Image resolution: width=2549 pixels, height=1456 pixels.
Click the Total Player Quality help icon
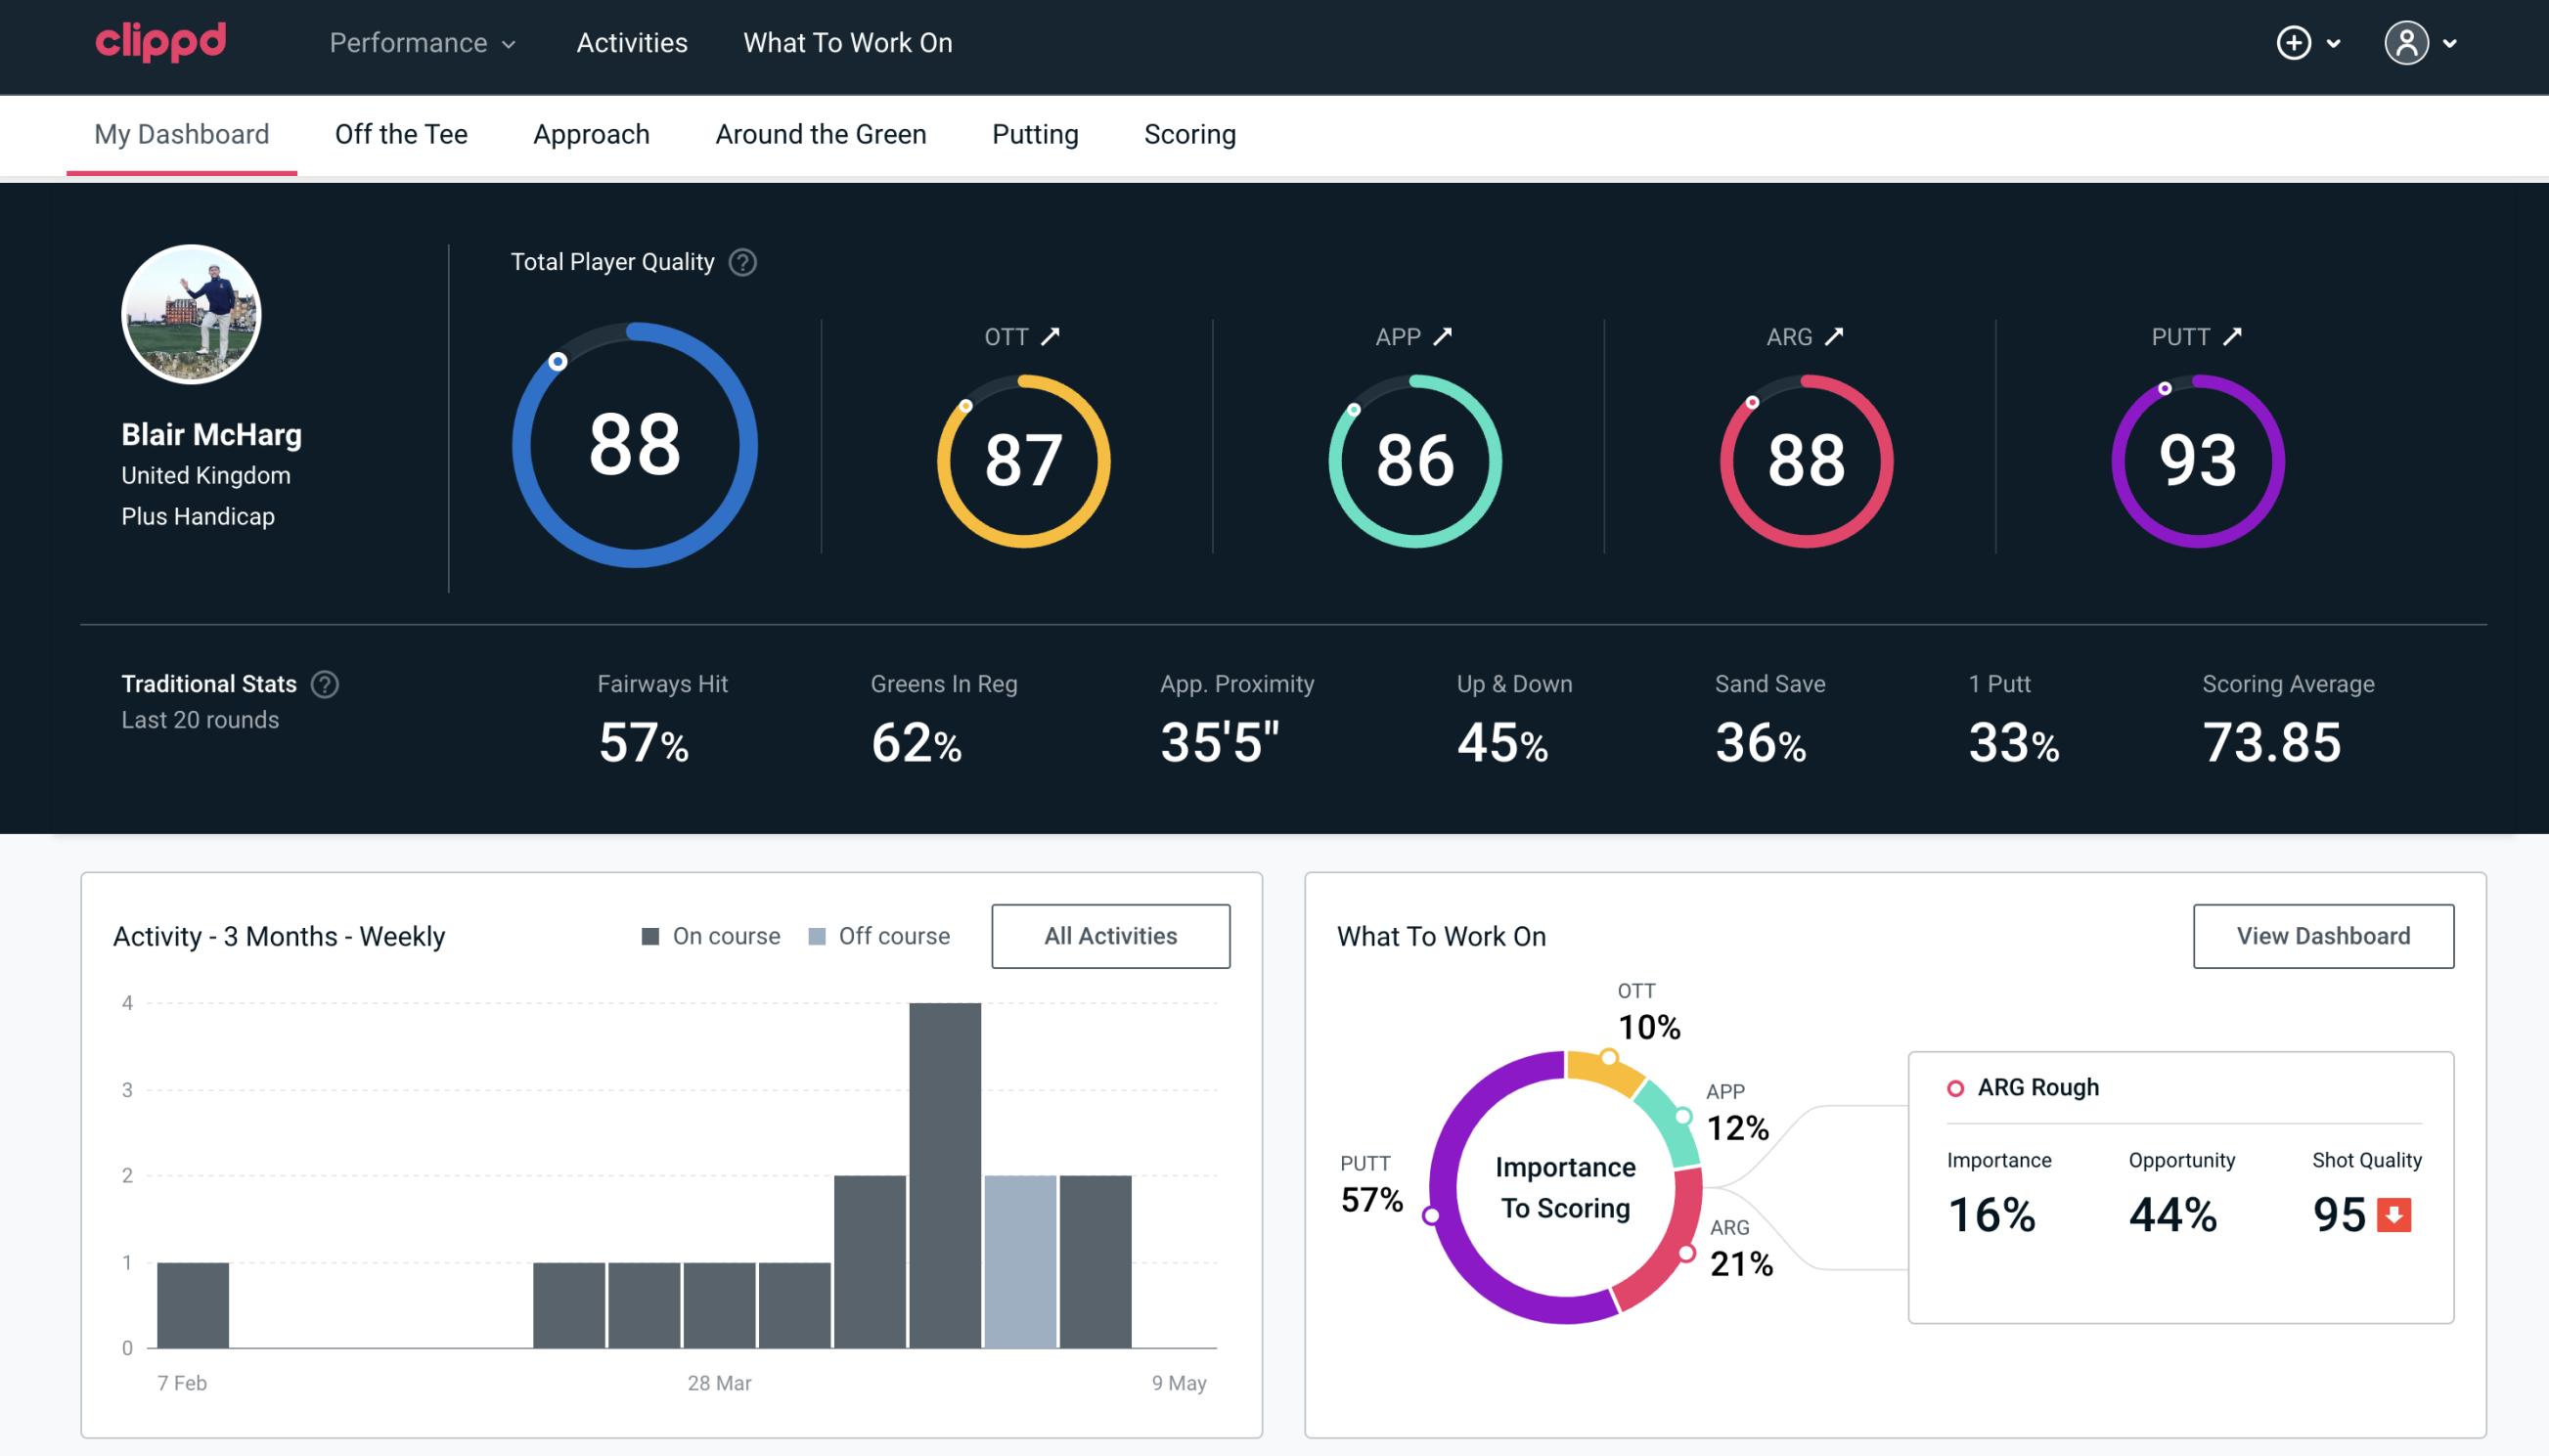click(x=740, y=262)
